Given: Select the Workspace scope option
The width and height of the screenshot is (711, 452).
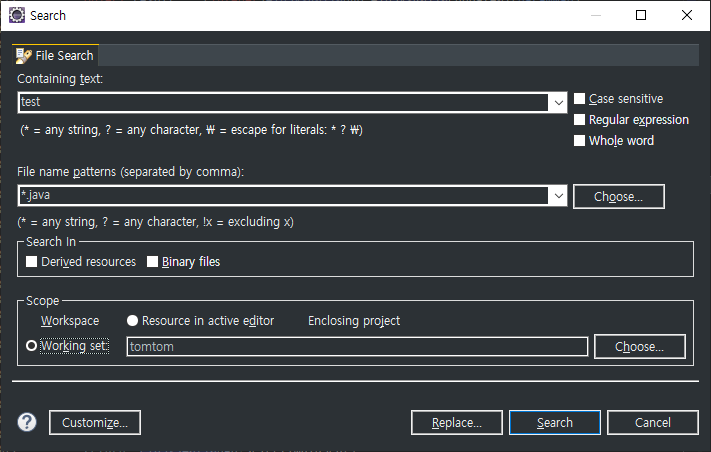Looking at the screenshot, I should [70, 321].
